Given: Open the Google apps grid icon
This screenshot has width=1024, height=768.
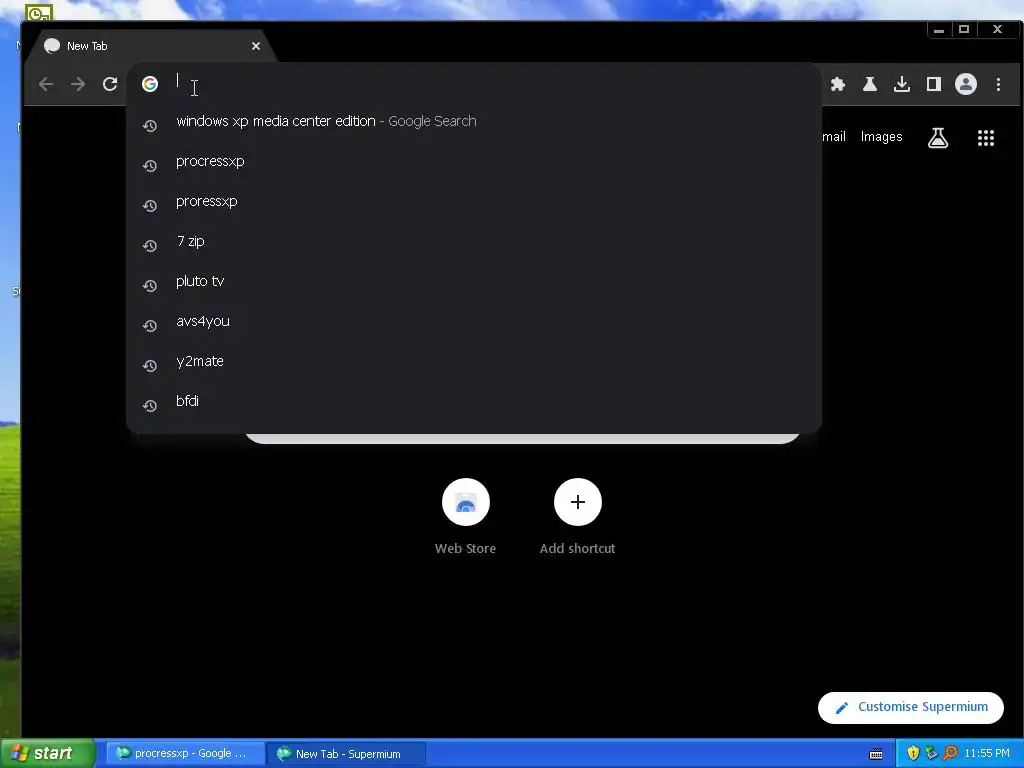Looking at the screenshot, I should coord(985,138).
